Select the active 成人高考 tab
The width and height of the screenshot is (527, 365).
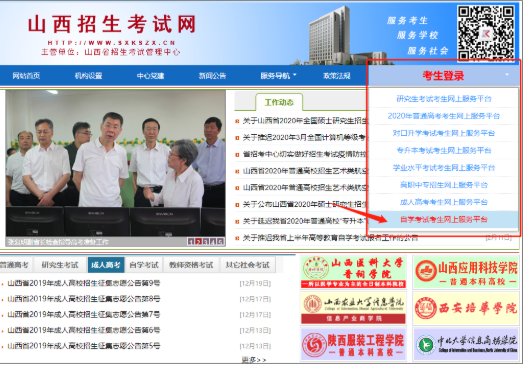click(x=106, y=265)
